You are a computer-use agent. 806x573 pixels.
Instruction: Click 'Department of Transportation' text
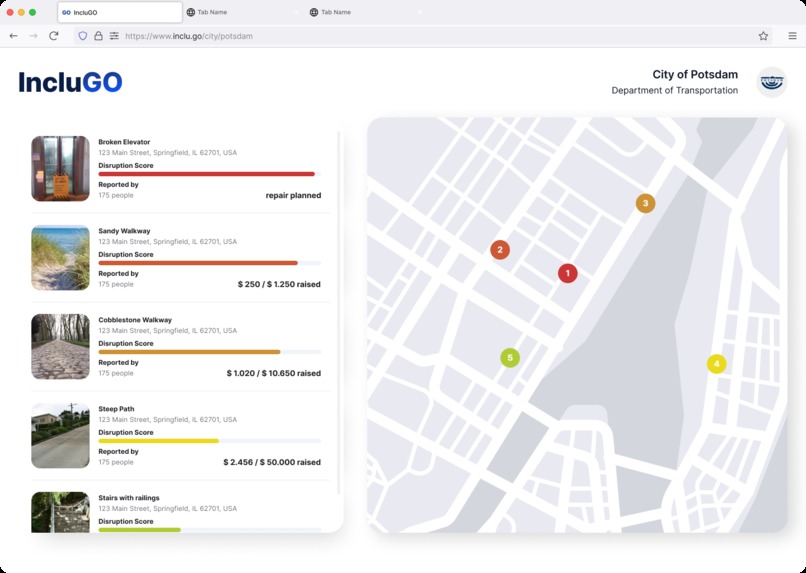tap(674, 90)
